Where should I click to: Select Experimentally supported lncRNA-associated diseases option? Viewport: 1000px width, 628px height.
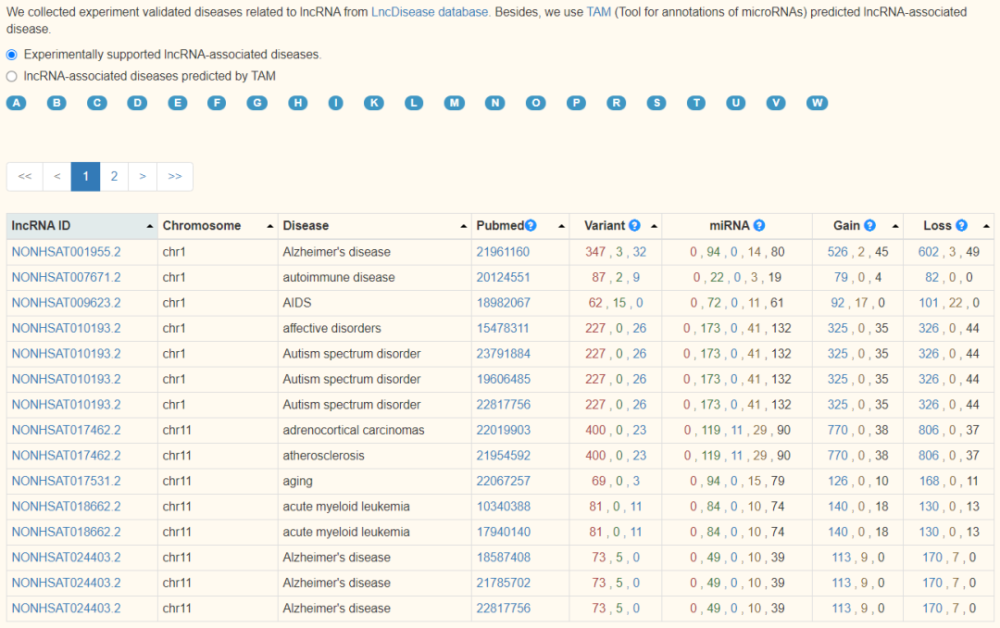click(x=12, y=55)
